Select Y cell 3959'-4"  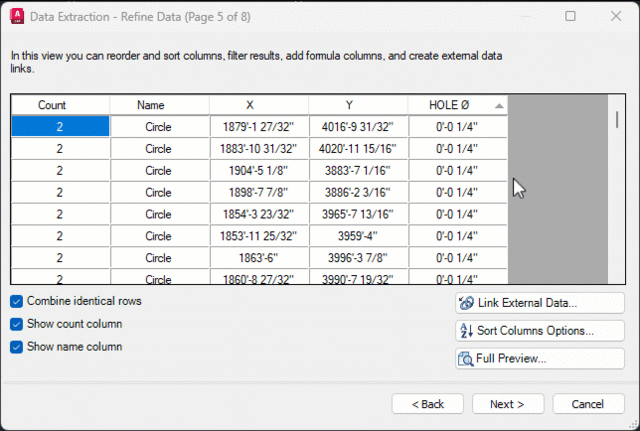[x=358, y=236]
